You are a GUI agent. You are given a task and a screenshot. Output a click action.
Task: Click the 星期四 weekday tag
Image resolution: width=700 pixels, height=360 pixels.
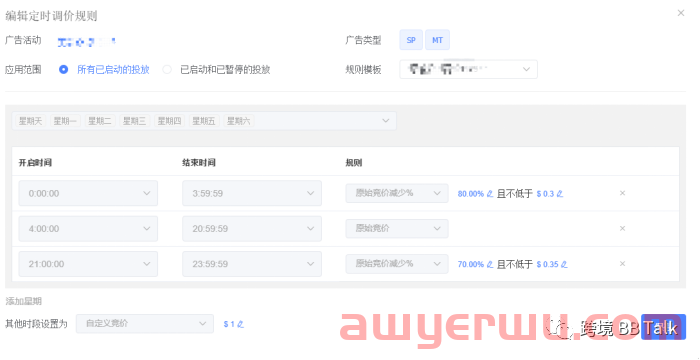(170, 121)
